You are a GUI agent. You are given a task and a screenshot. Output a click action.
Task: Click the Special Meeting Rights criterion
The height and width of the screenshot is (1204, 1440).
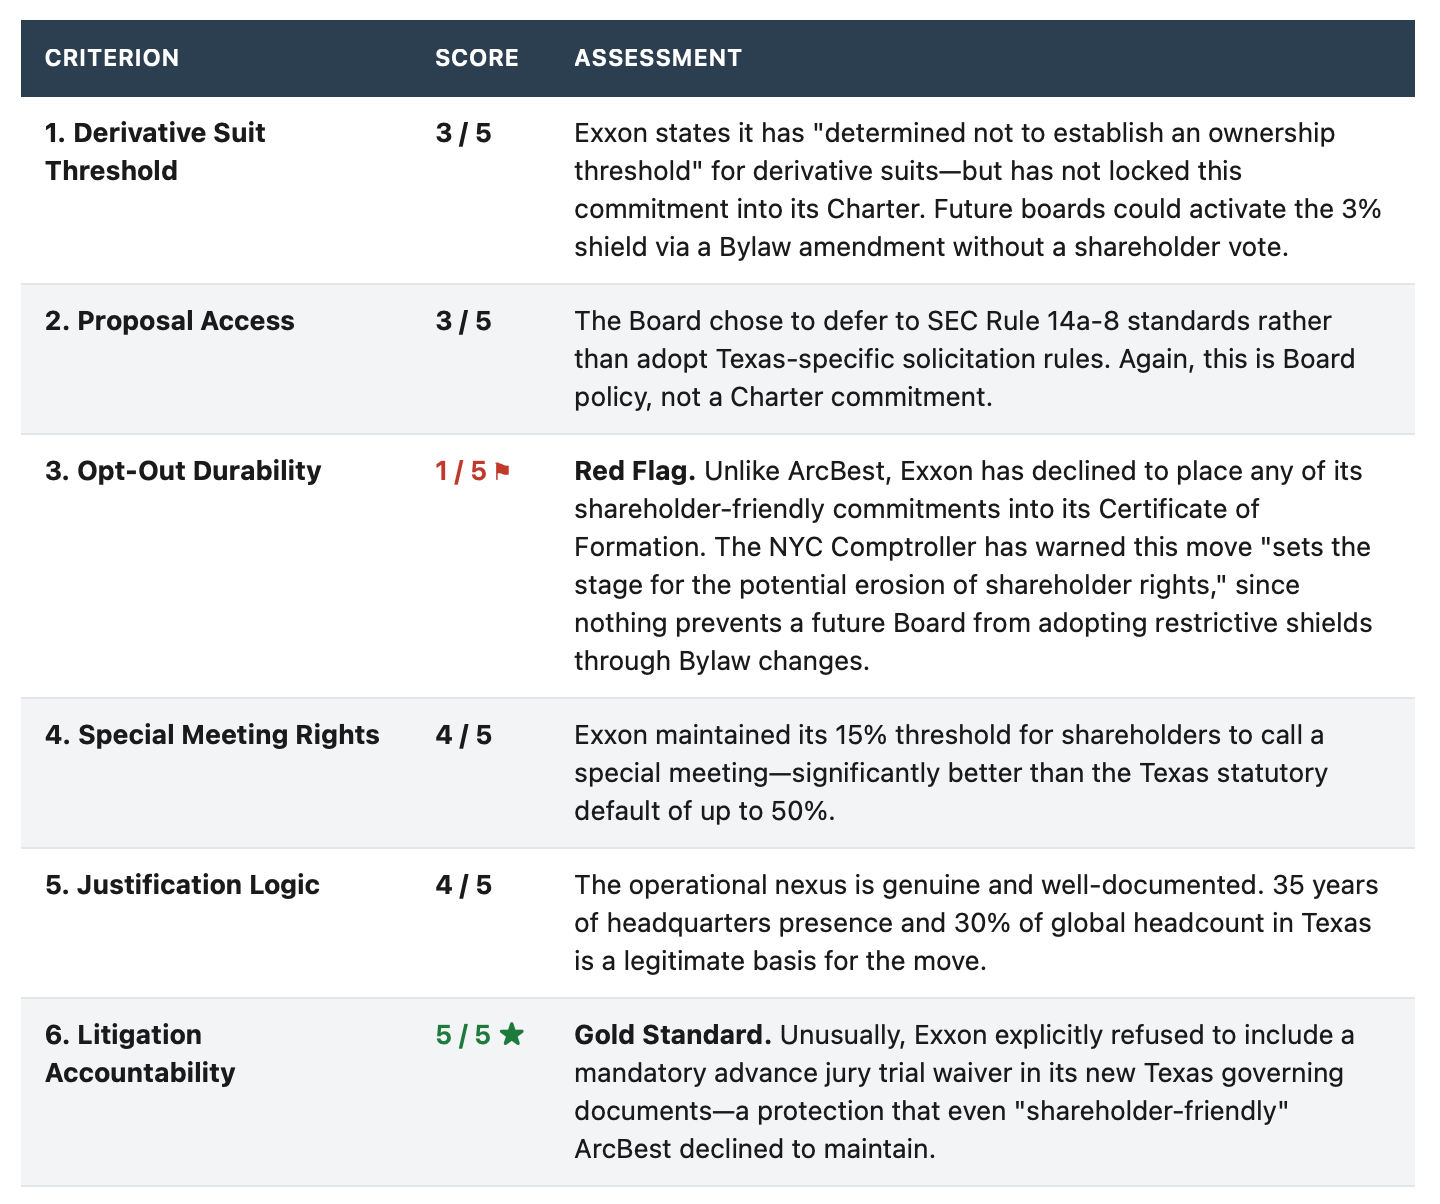212,735
